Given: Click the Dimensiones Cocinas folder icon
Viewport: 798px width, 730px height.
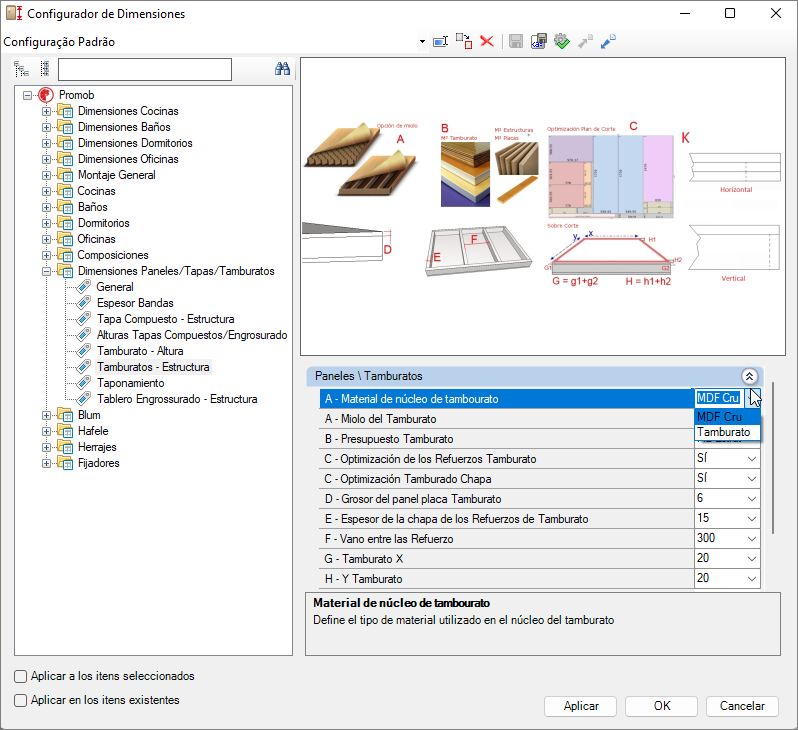Looking at the screenshot, I should [65, 111].
